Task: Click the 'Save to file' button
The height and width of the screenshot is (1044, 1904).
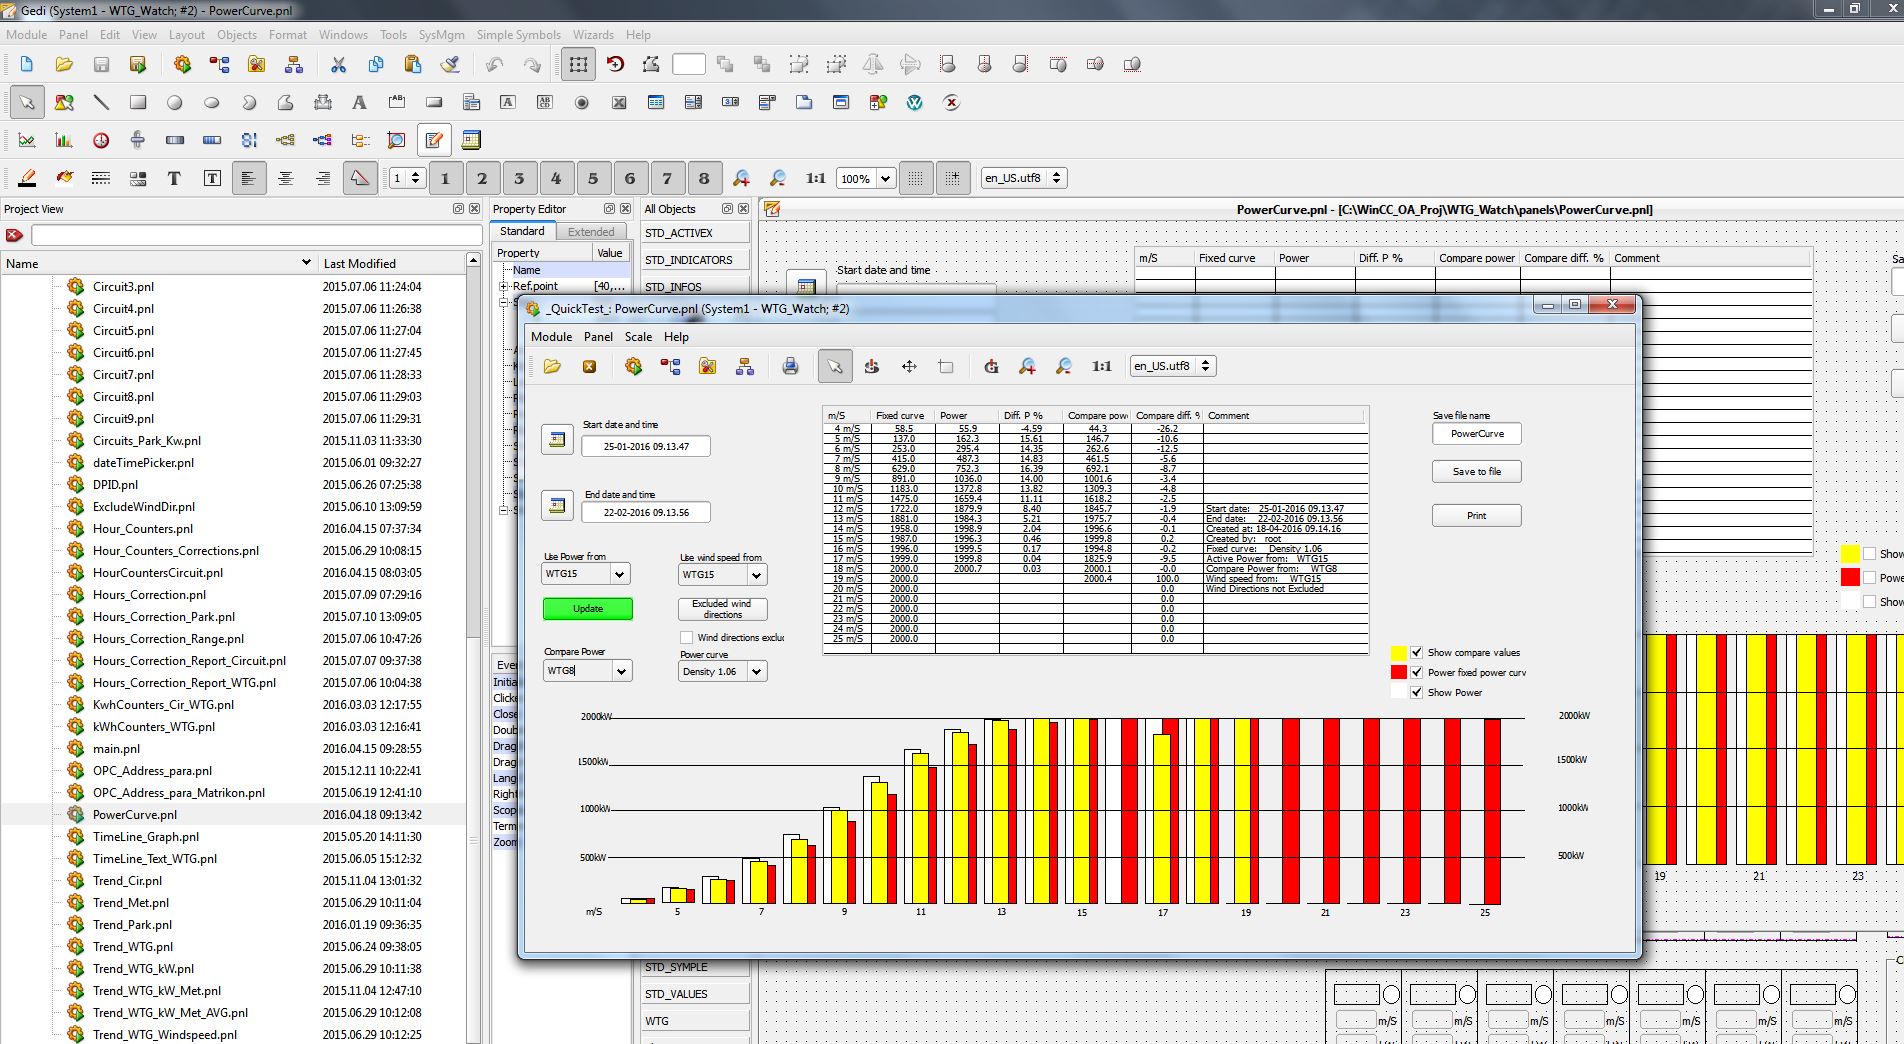Action: (1476, 471)
